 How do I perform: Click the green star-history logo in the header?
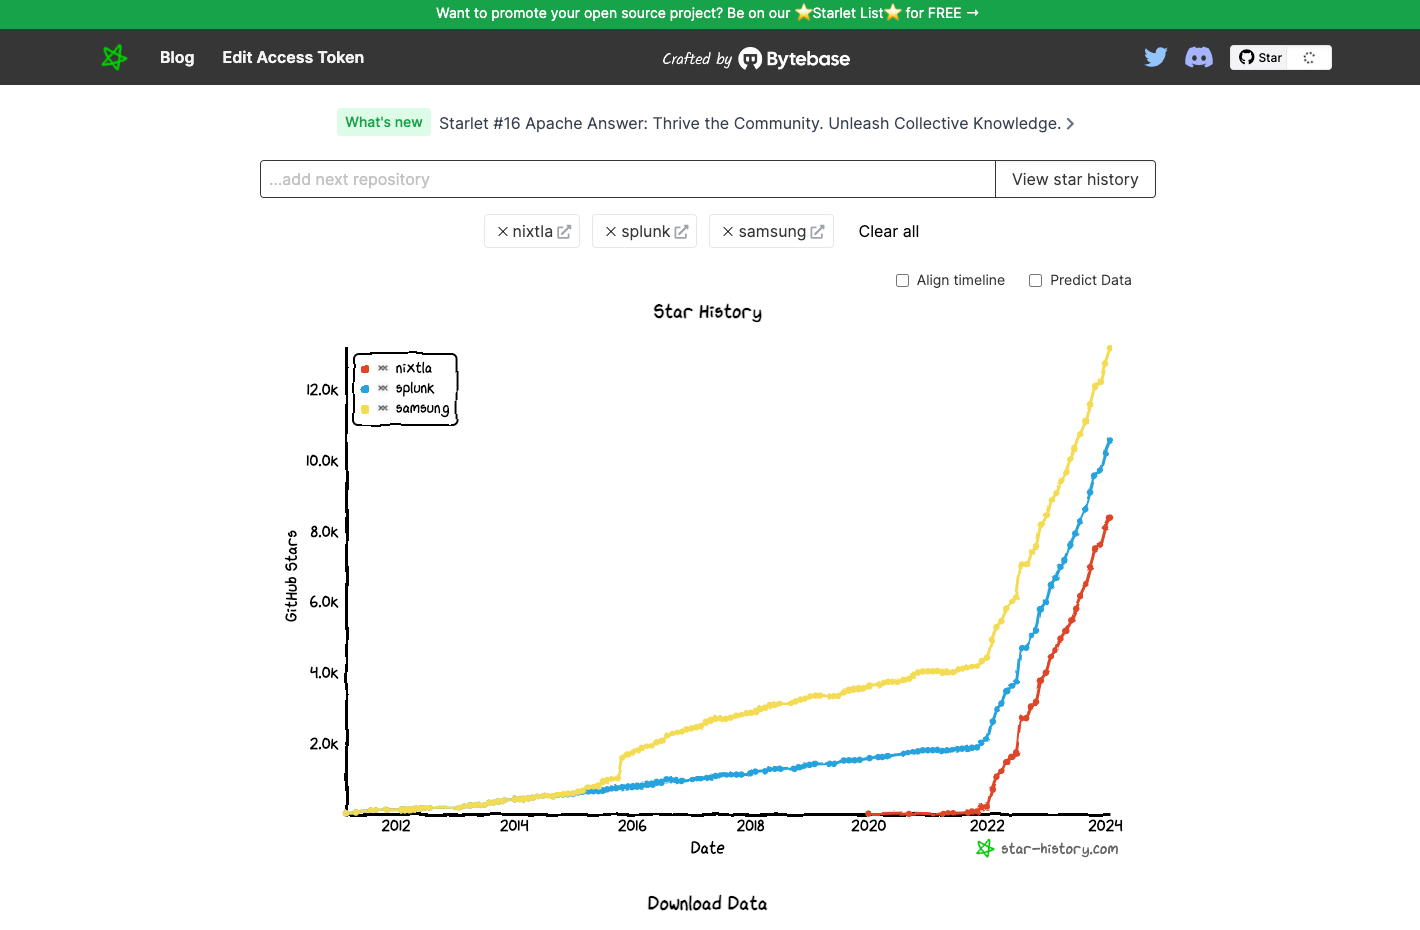115,57
